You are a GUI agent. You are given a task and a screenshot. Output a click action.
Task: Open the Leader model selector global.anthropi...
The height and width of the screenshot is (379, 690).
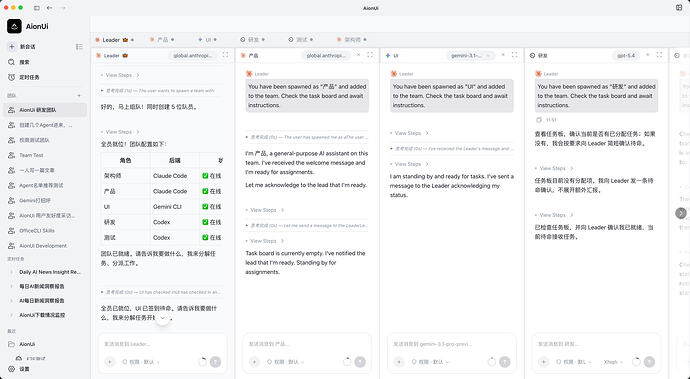193,55
